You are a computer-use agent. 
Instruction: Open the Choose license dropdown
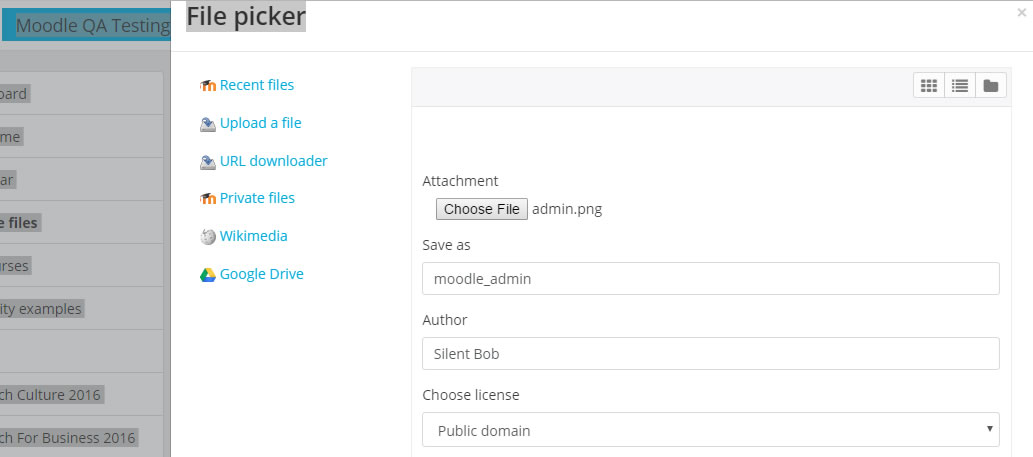pos(711,430)
